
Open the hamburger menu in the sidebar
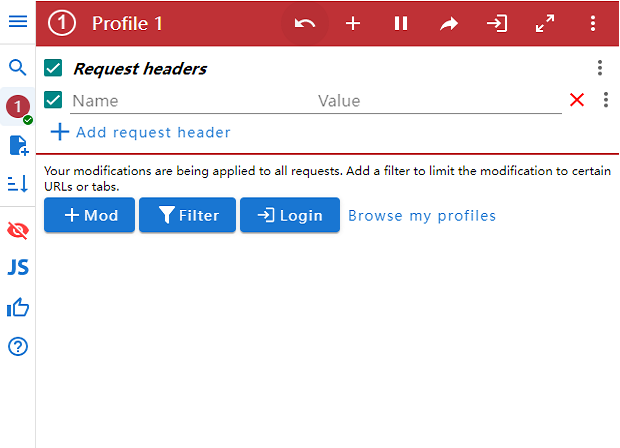click(17, 22)
